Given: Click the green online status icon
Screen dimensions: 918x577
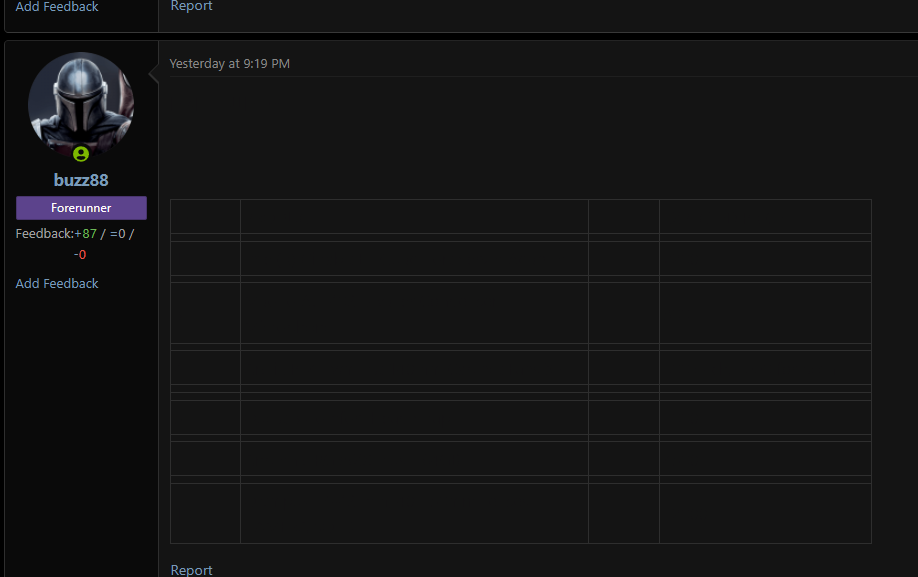Looking at the screenshot, I should [81, 154].
